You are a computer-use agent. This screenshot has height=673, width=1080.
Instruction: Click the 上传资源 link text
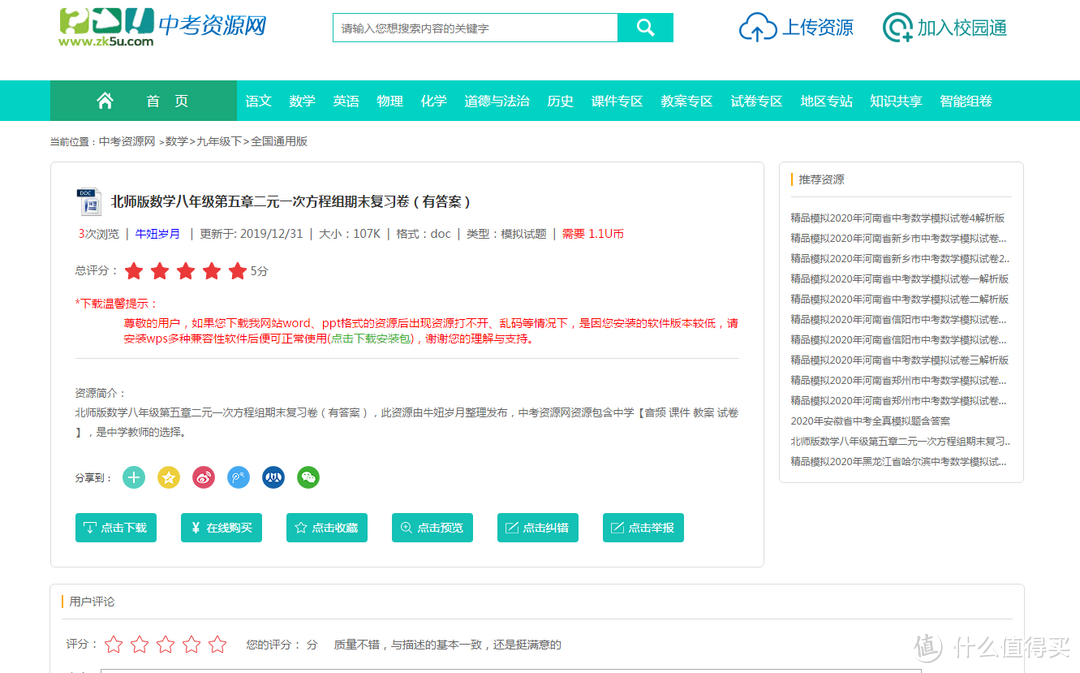pyautogui.click(x=818, y=28)
